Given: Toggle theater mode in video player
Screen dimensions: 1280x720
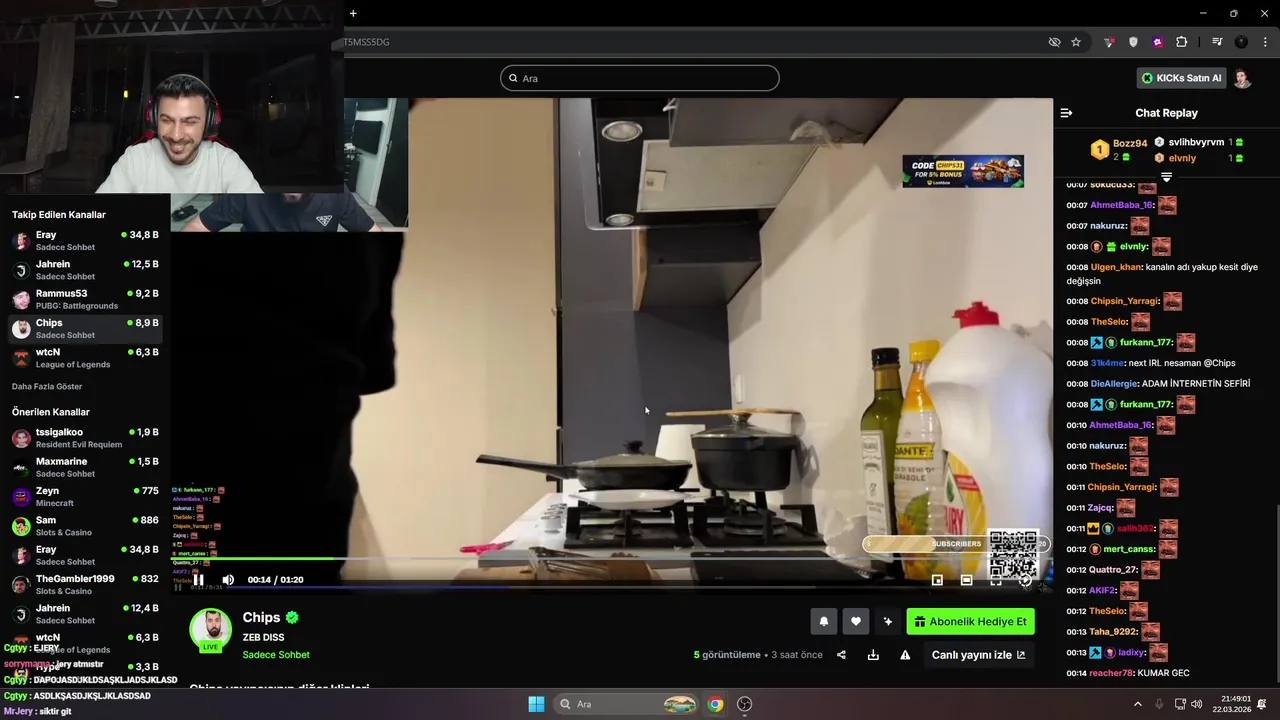Looking at the screenshot, I should 966,580.
